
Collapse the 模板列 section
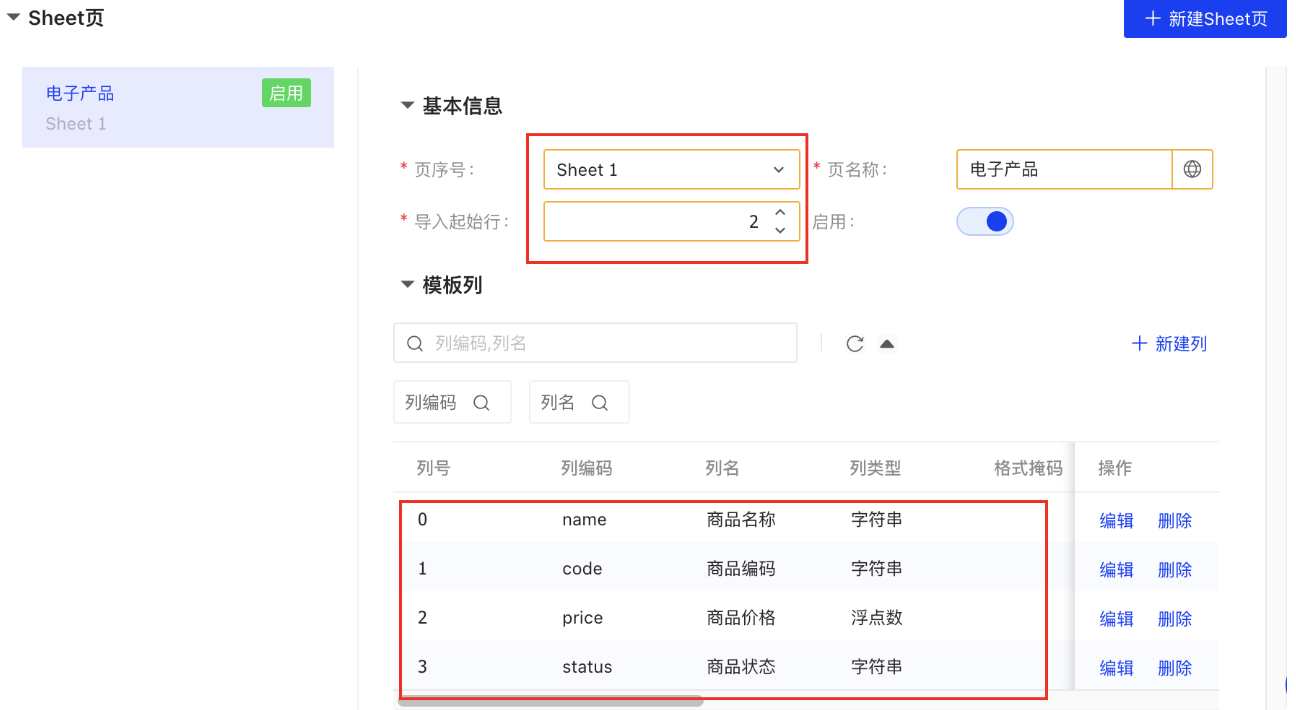pyautogui.click(x=407, y=285)
